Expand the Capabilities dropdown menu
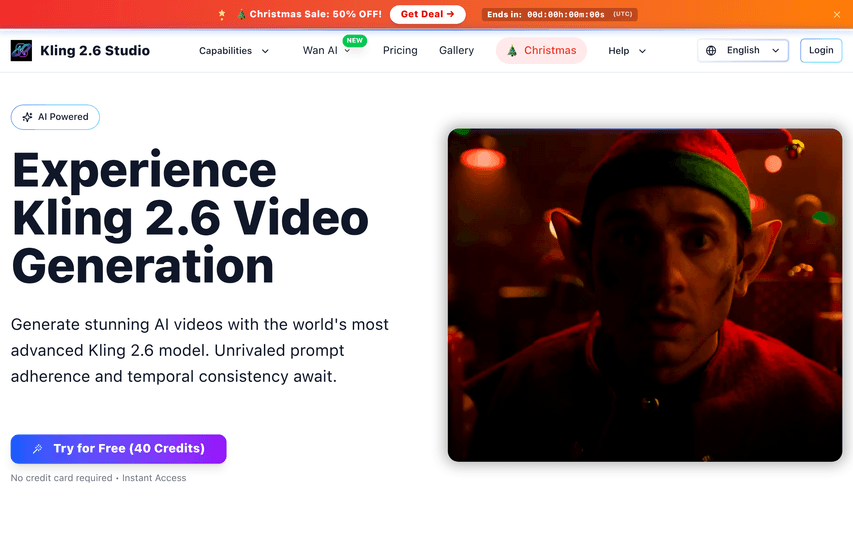 click(x=265, y=51)
